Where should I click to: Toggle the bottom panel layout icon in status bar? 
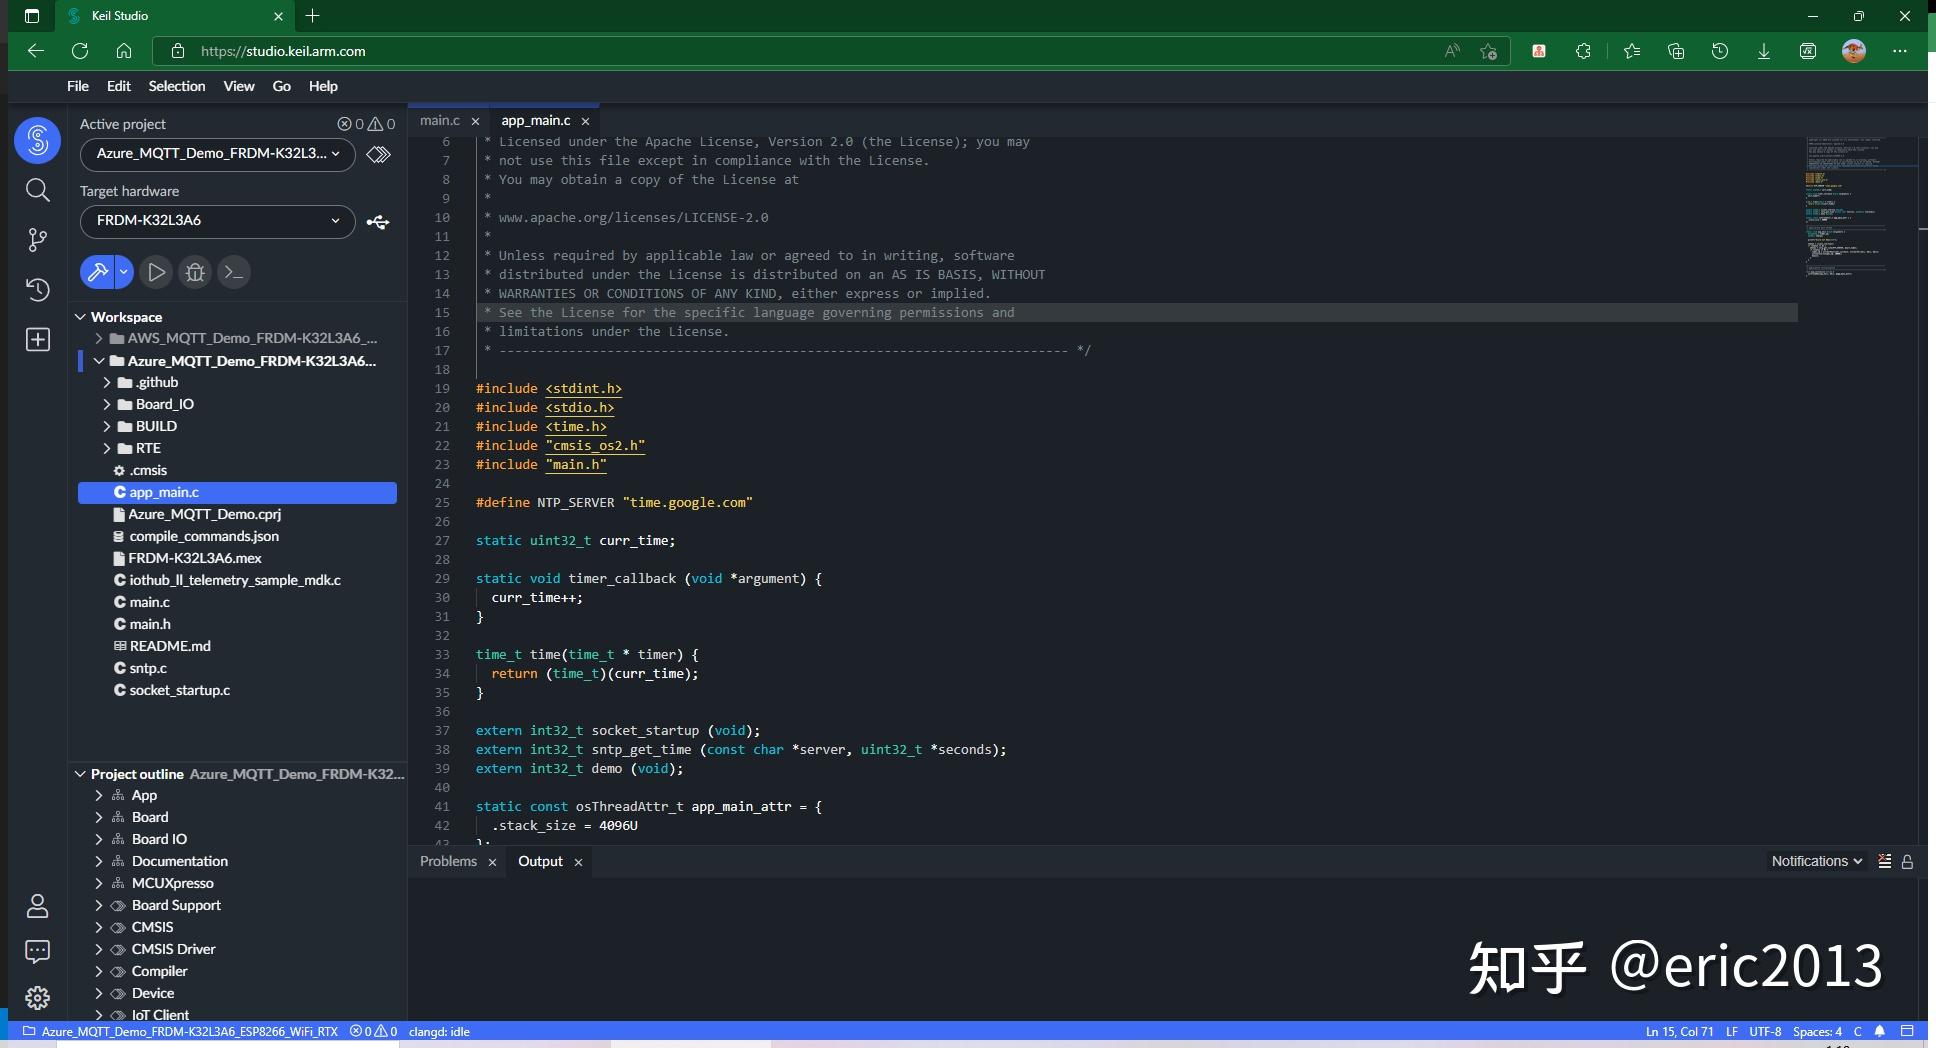click(x=1907, y=1031)
